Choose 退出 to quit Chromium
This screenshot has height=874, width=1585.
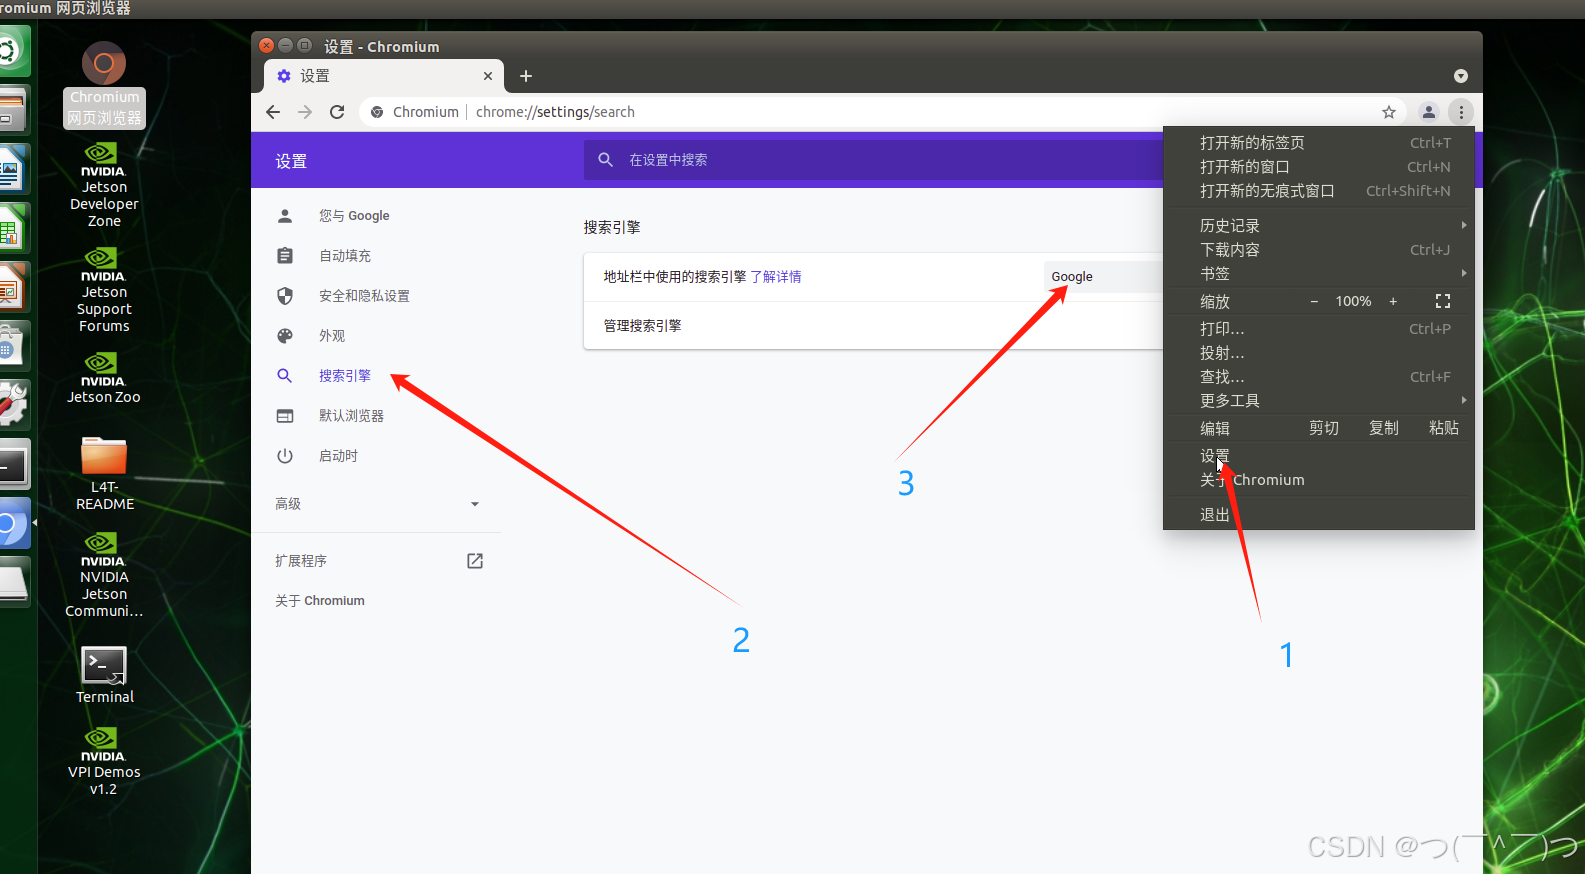[x=1319, y=515]
